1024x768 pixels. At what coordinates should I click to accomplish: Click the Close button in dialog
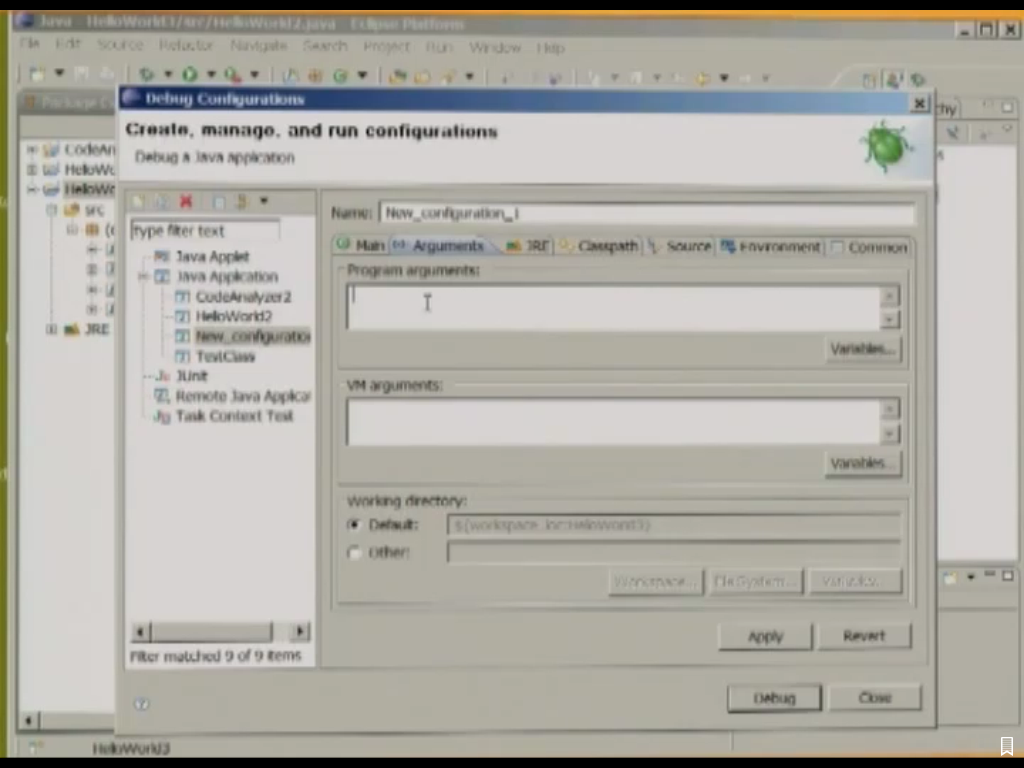[x=875, y=697]
